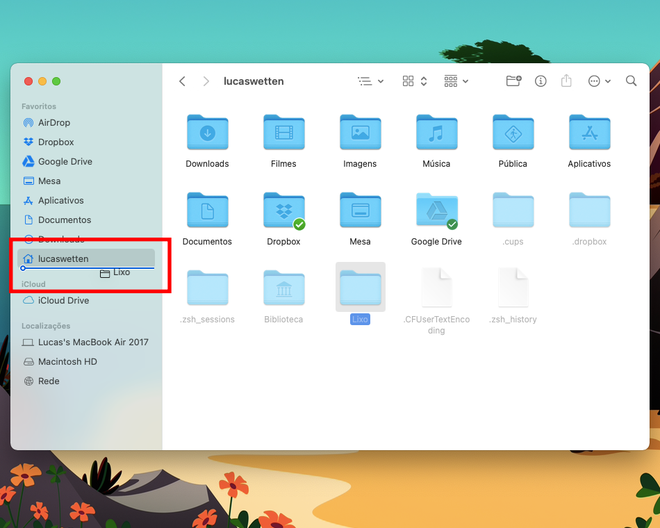Open AirDrop in the sidebar
Image resolution: width=660 pixels, height=528 pixels.
[x=86, y=123]
